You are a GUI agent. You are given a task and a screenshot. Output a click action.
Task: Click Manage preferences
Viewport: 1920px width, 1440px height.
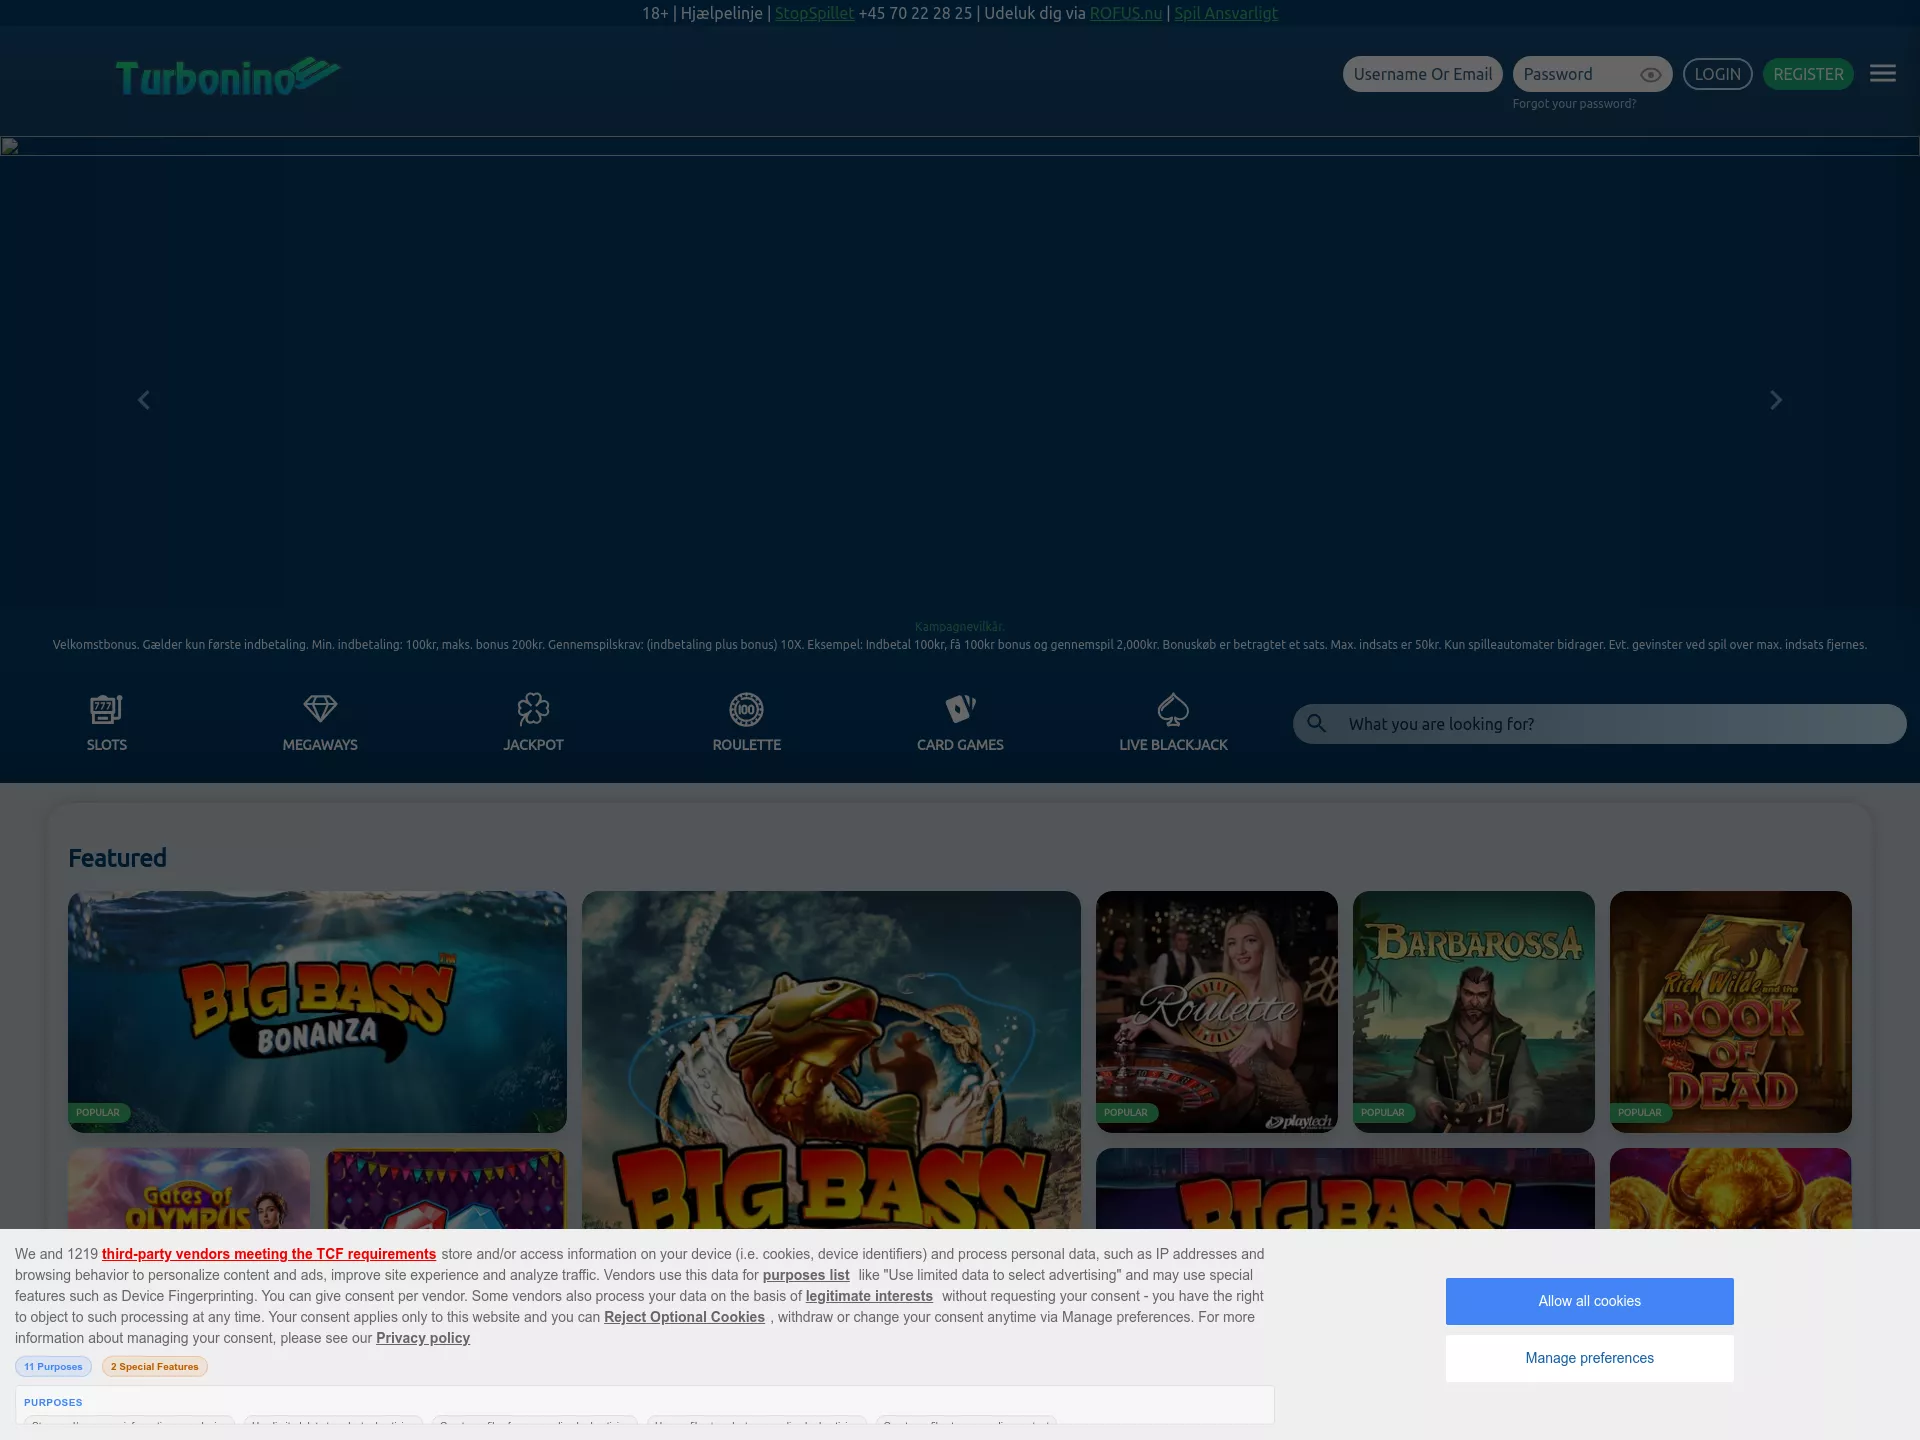[x=1590, y=1358]
